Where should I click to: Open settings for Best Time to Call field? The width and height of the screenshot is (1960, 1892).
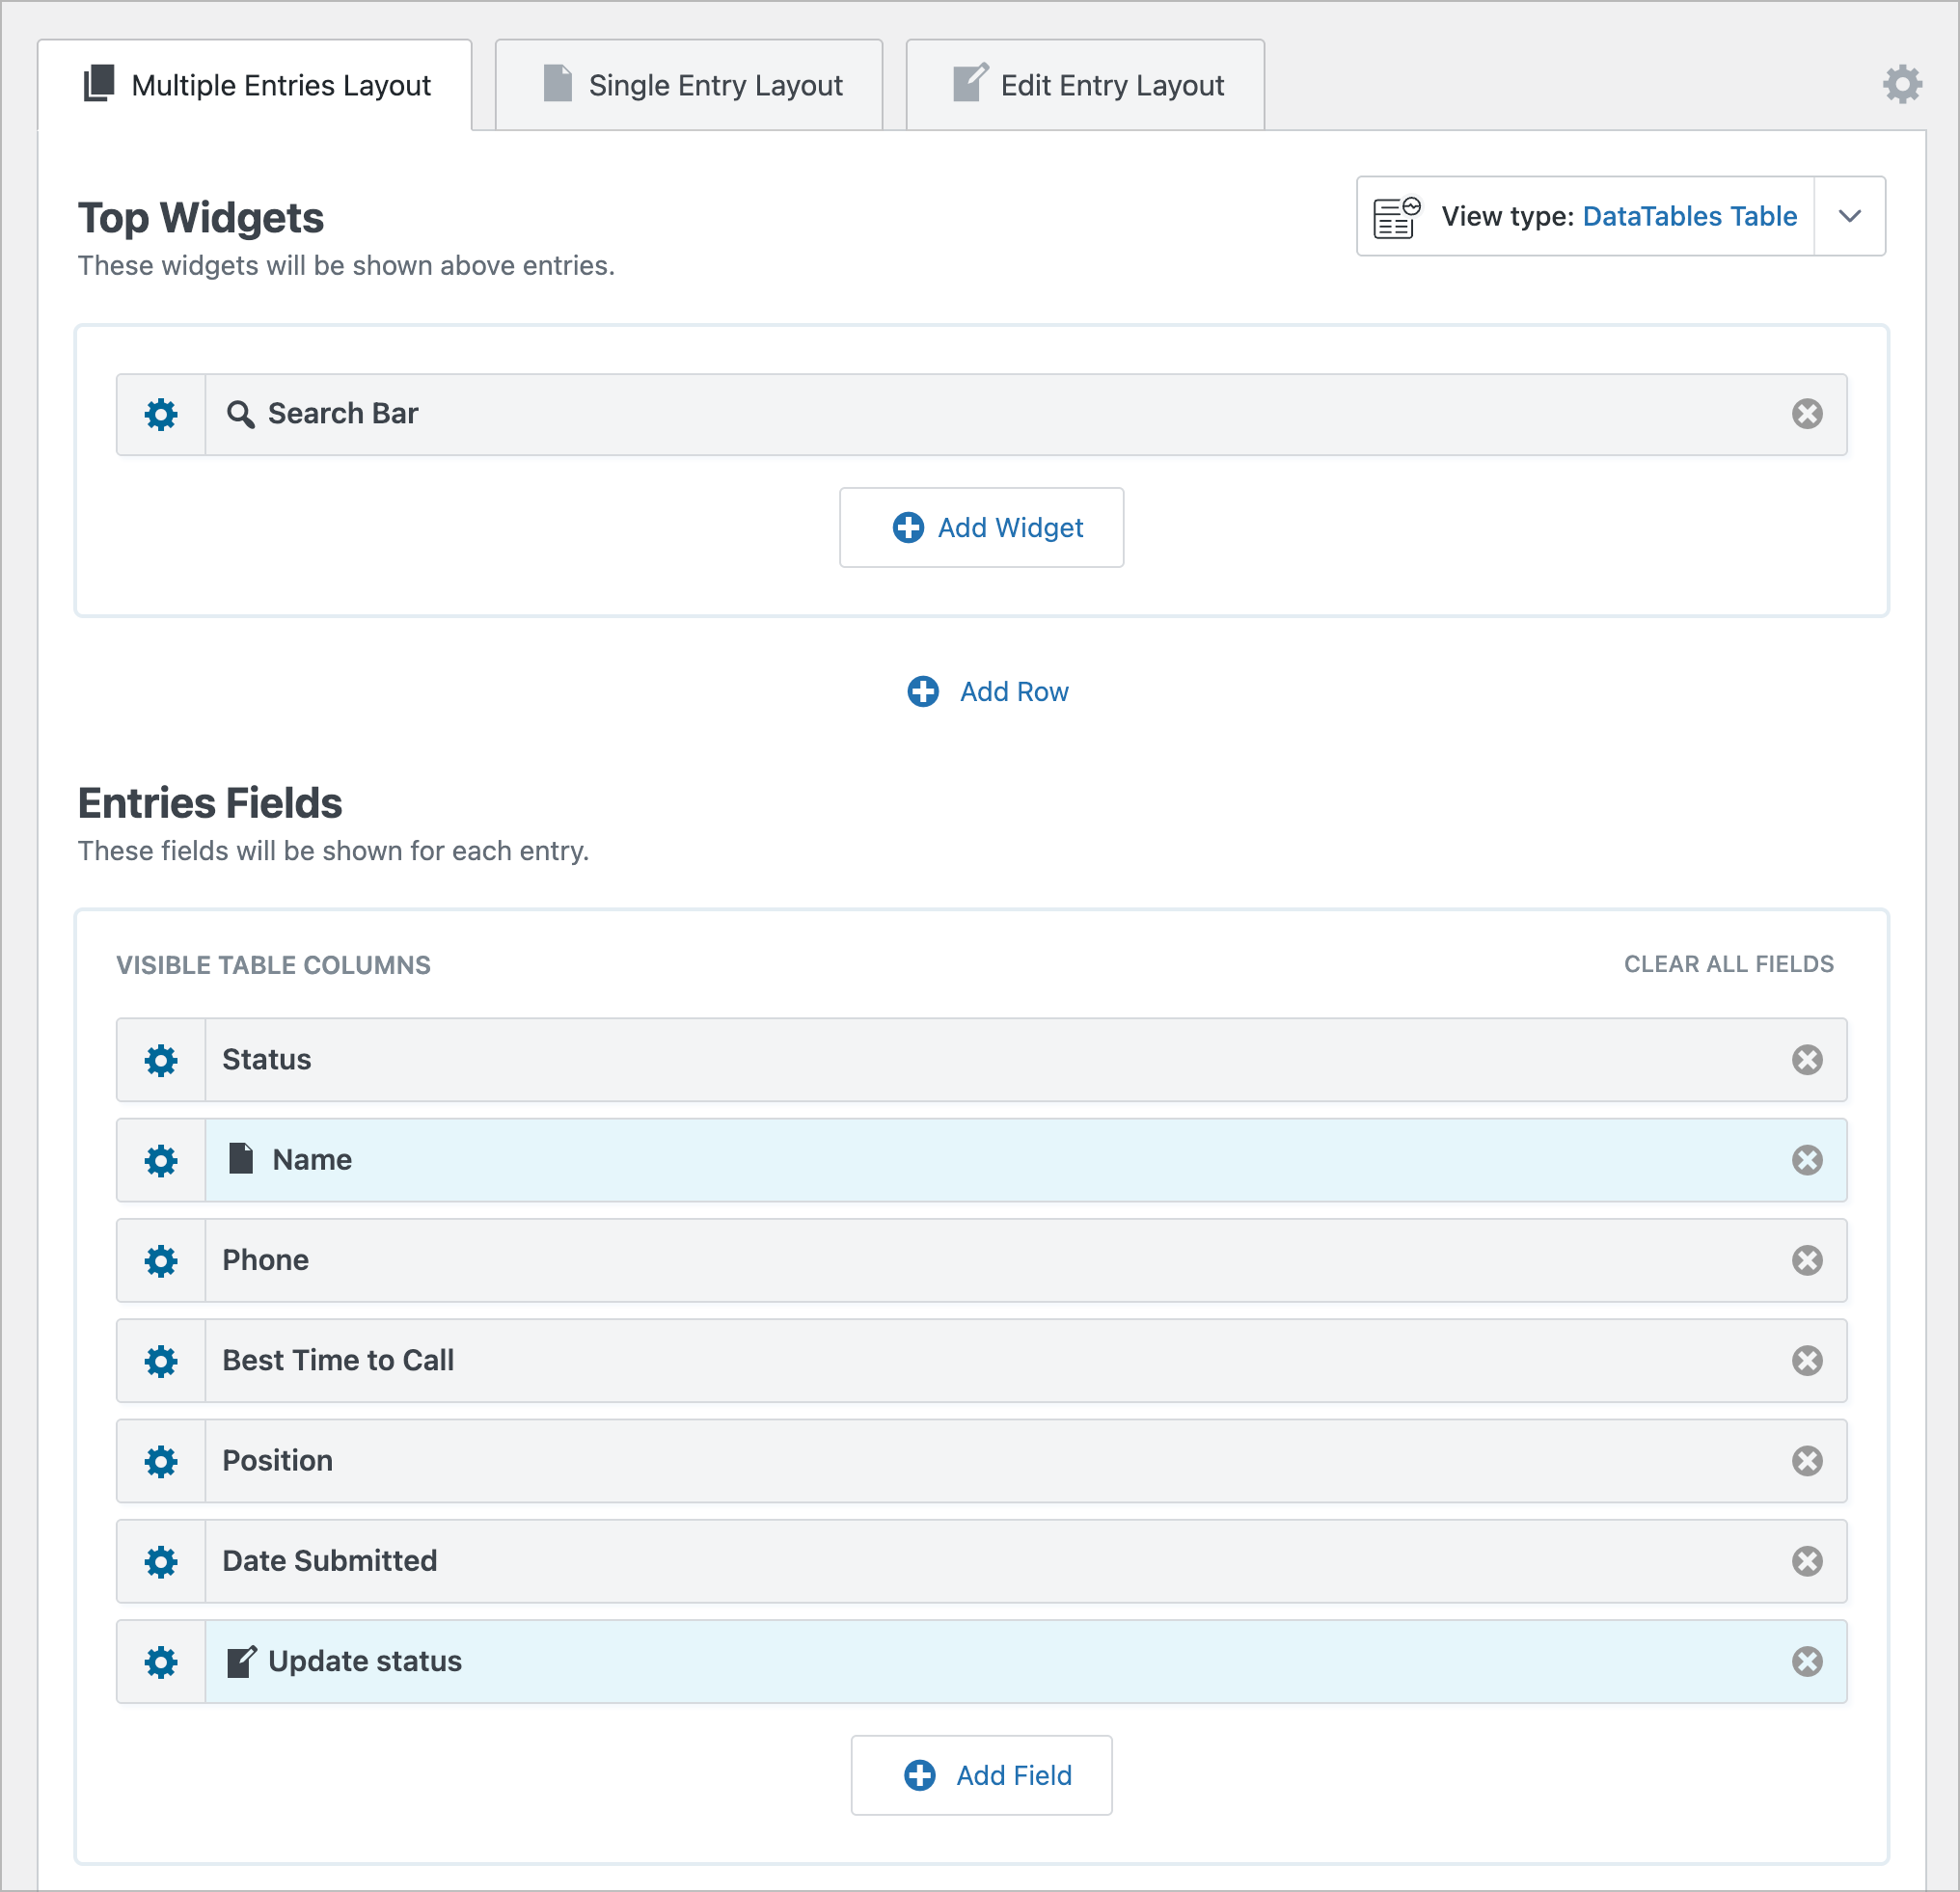pyautogui.click(x=161, y=1361)
